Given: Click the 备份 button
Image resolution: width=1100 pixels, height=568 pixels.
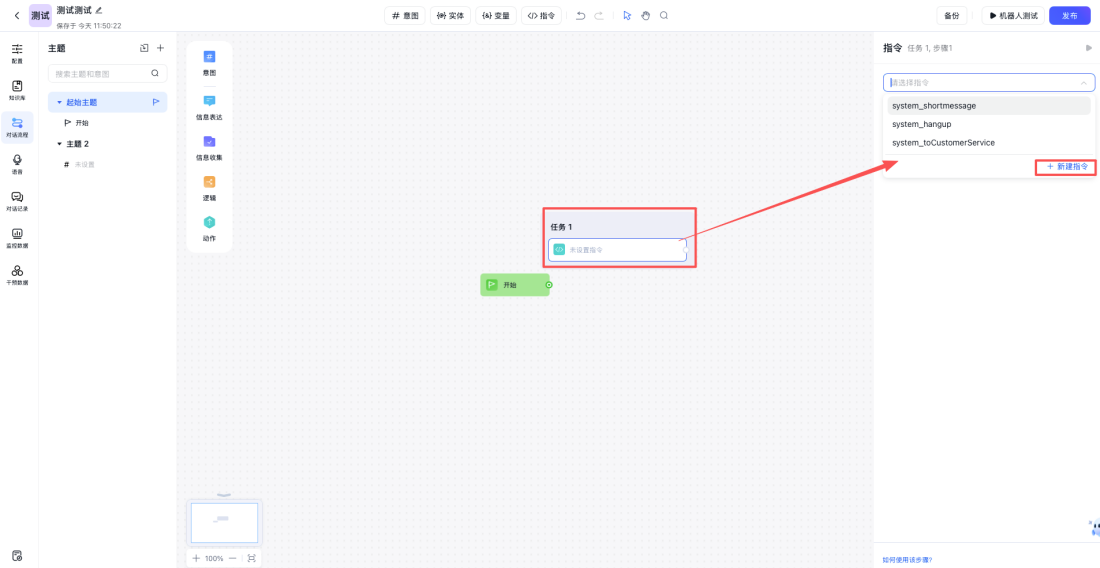Looking at the screenshot, I should [952, 15].
